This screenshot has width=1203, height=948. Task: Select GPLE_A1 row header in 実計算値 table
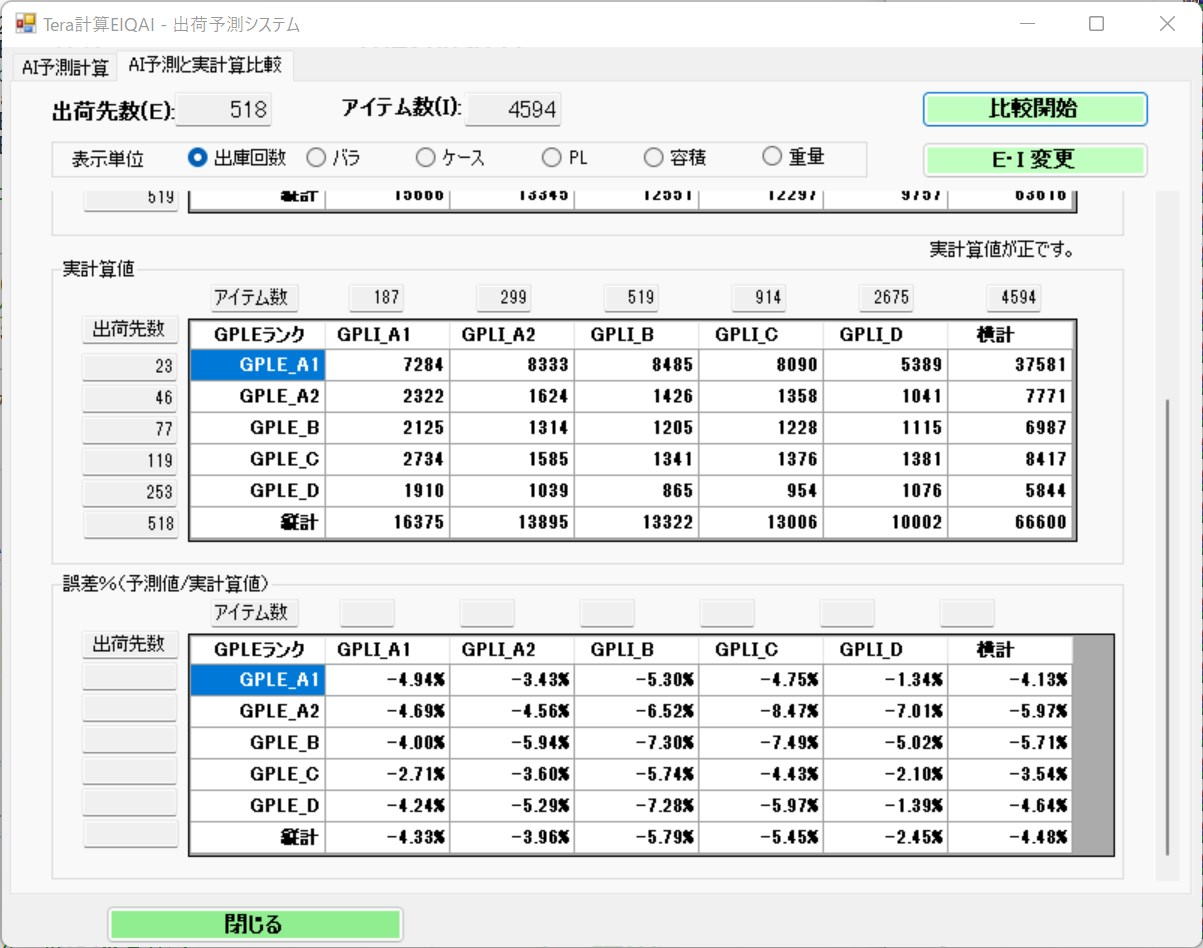tap(257, 365)
